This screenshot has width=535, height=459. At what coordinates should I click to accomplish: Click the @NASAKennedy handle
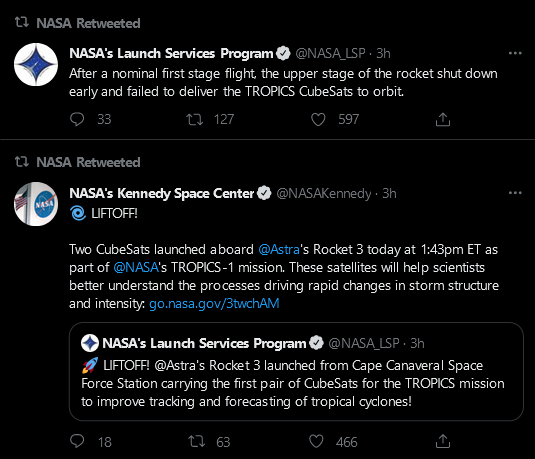point(323,193)
